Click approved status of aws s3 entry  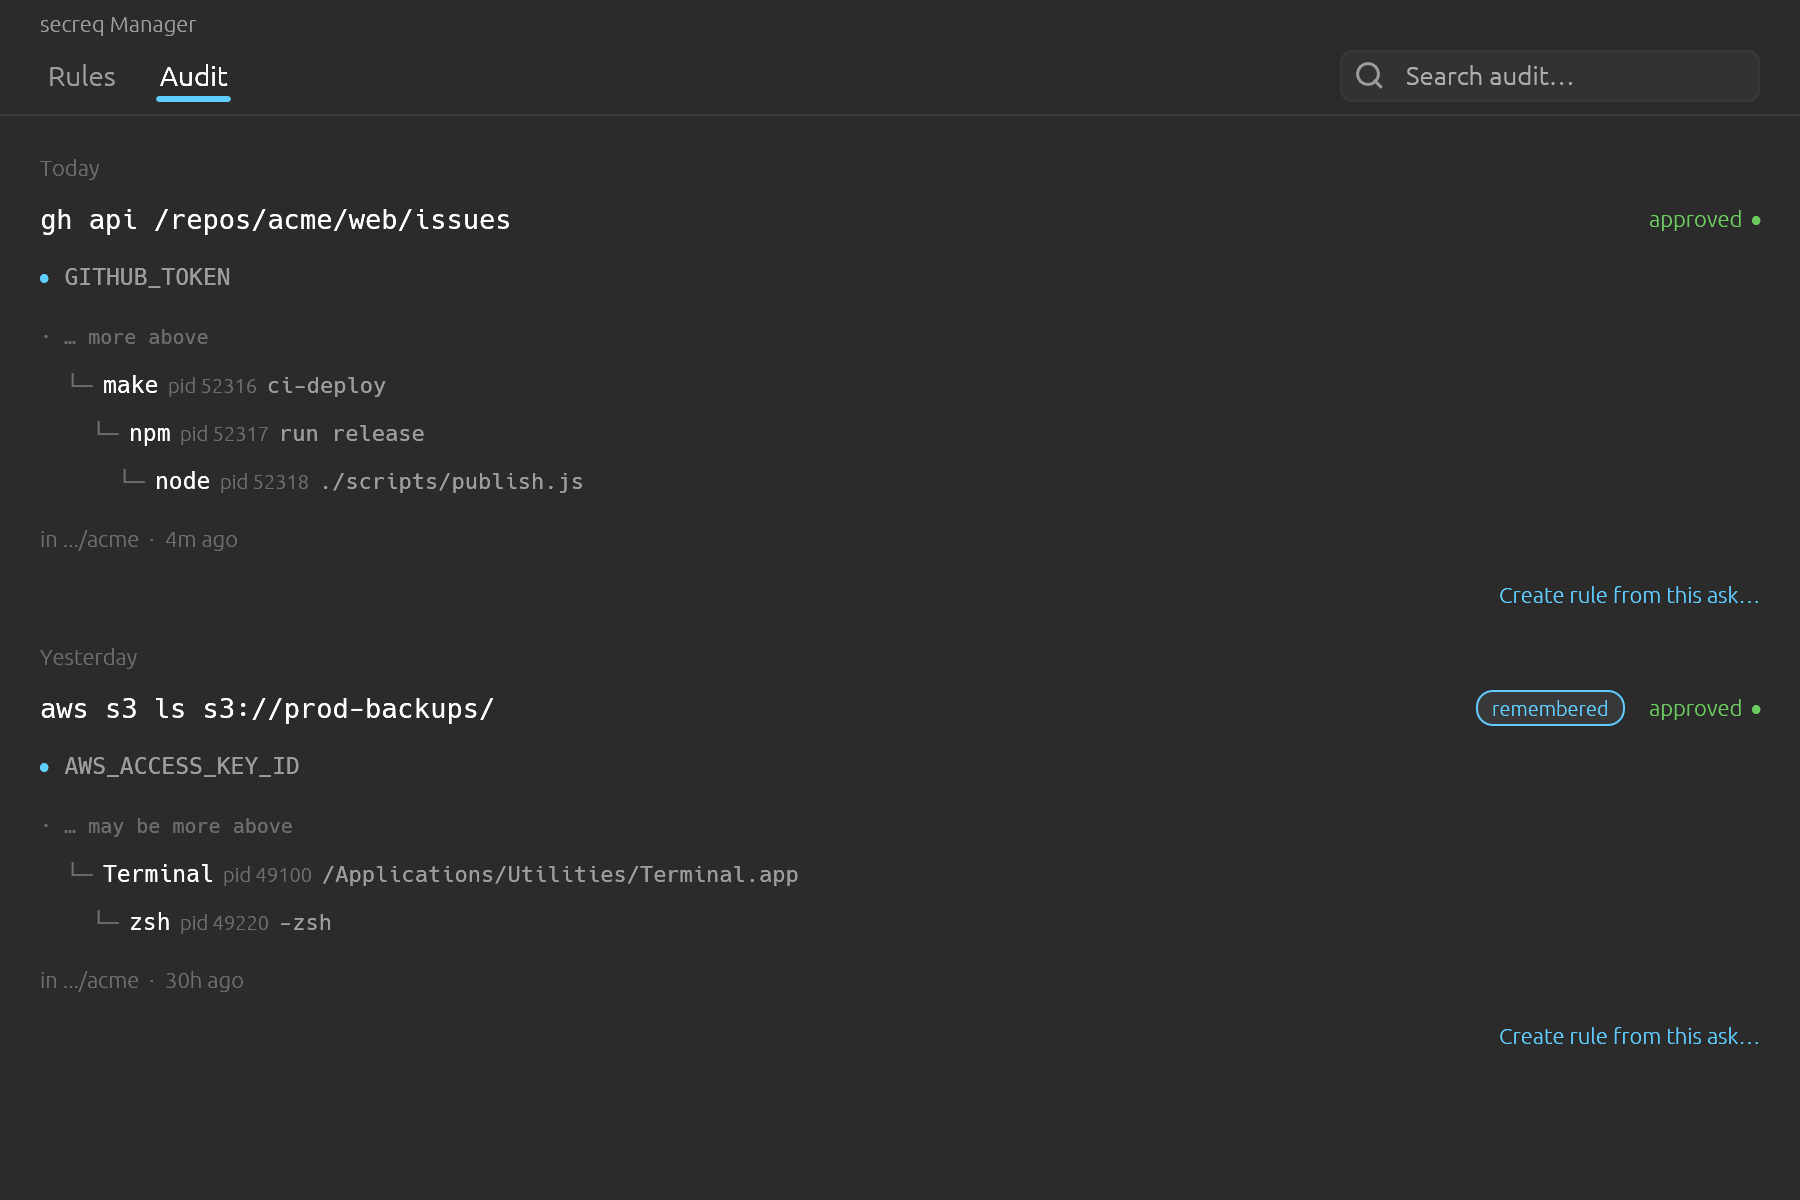1704,709
